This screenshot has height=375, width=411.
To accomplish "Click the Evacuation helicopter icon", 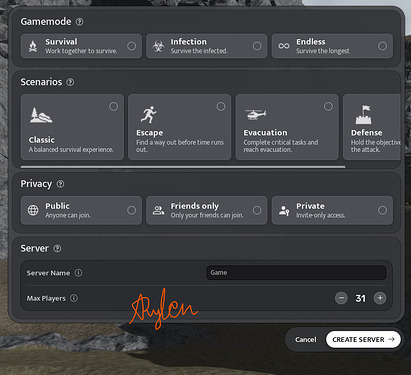I will click(x=256, y=114).
